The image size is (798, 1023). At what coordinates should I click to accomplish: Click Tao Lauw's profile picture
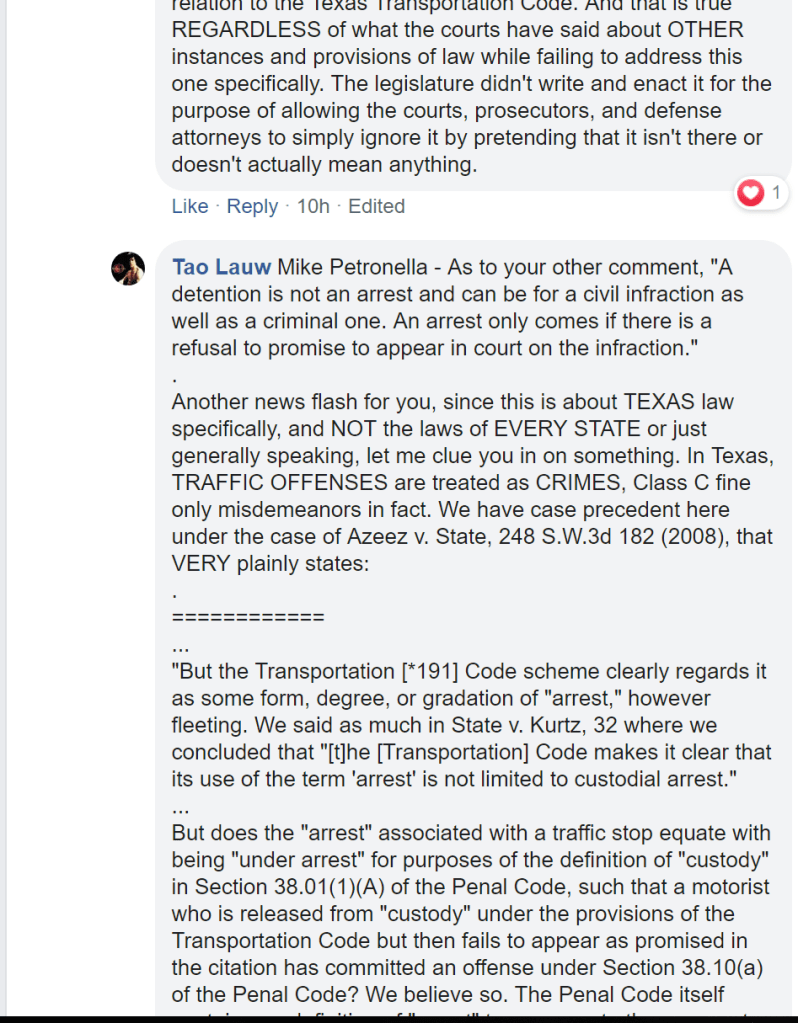[128, 268]
